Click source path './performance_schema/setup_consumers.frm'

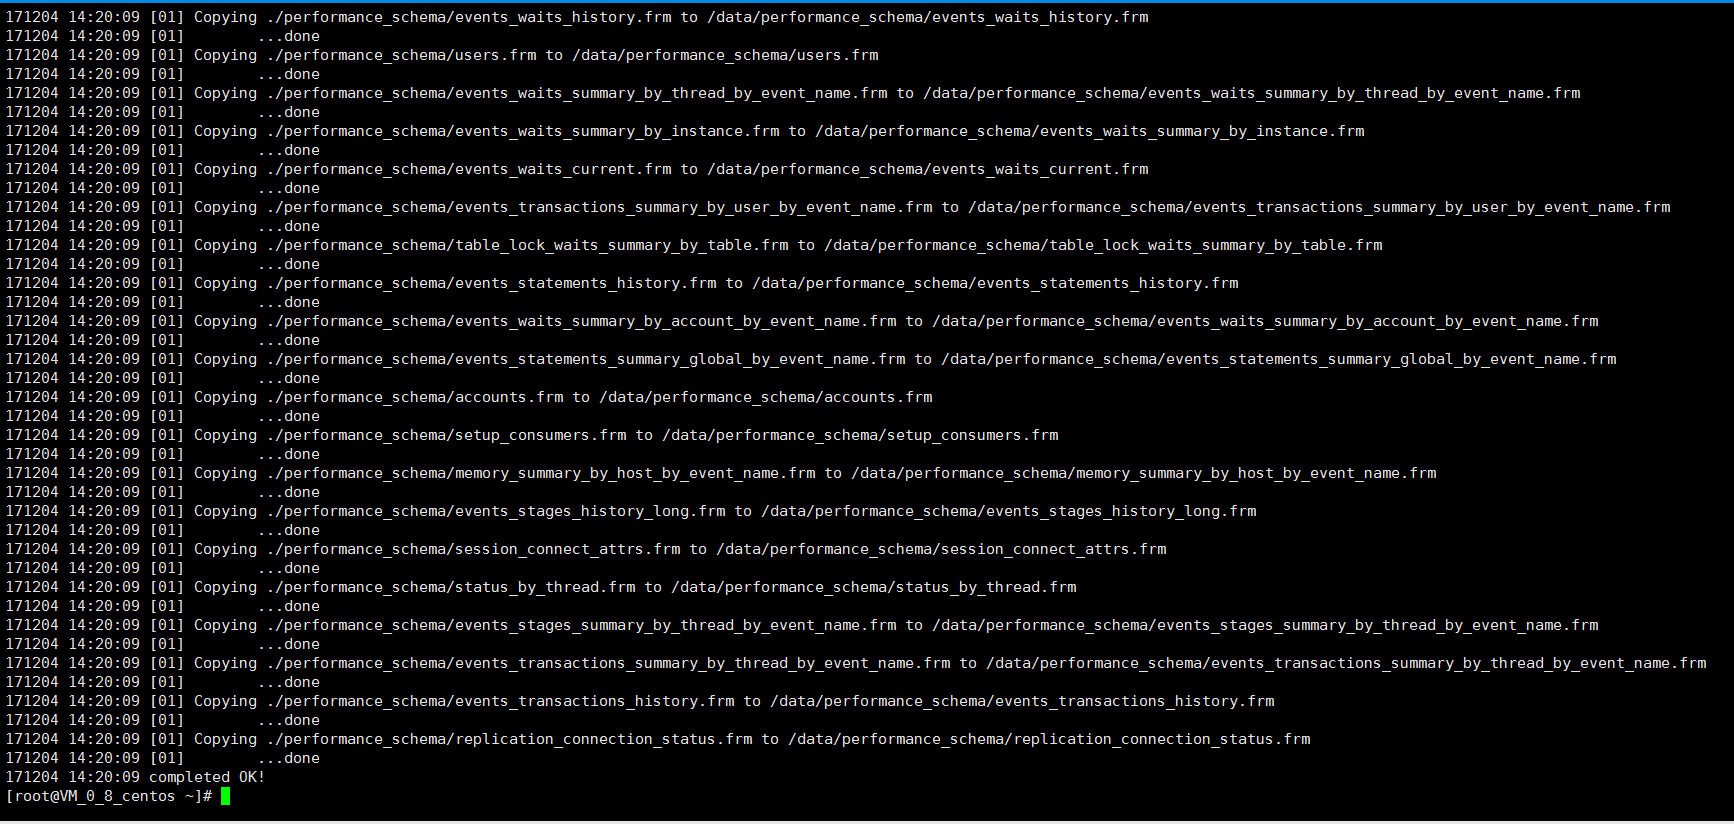tap(447, 435)
